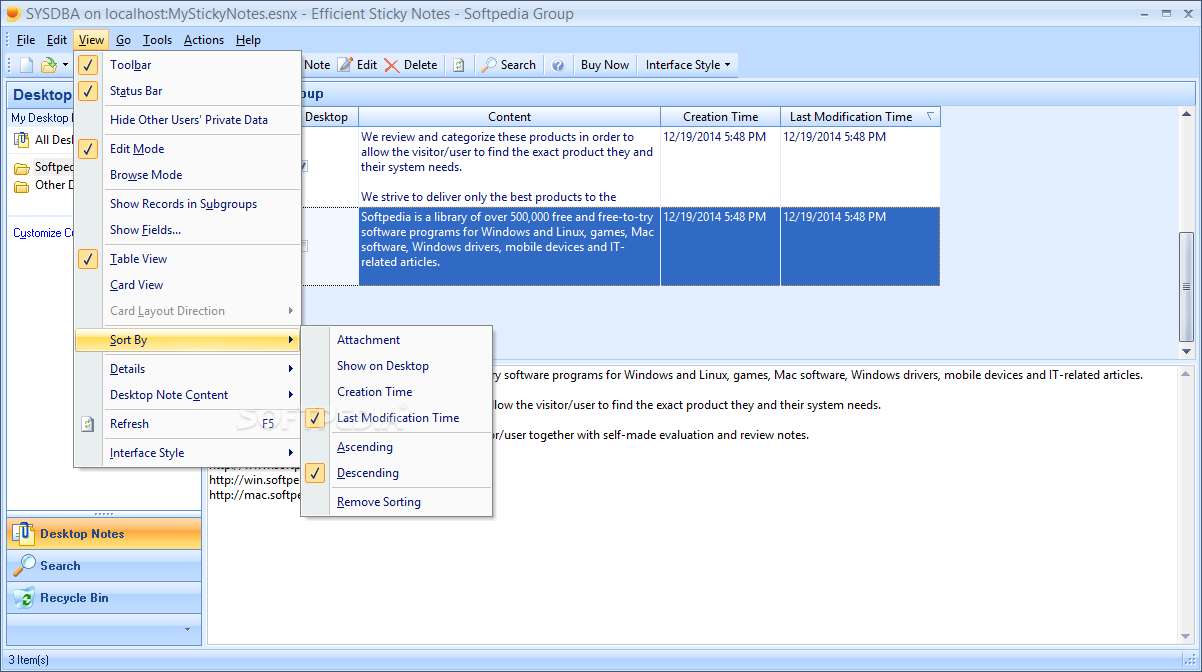This screenshot has height=672, width=1202.
Task: Select Table View option
Action: [x=187, y=259]
